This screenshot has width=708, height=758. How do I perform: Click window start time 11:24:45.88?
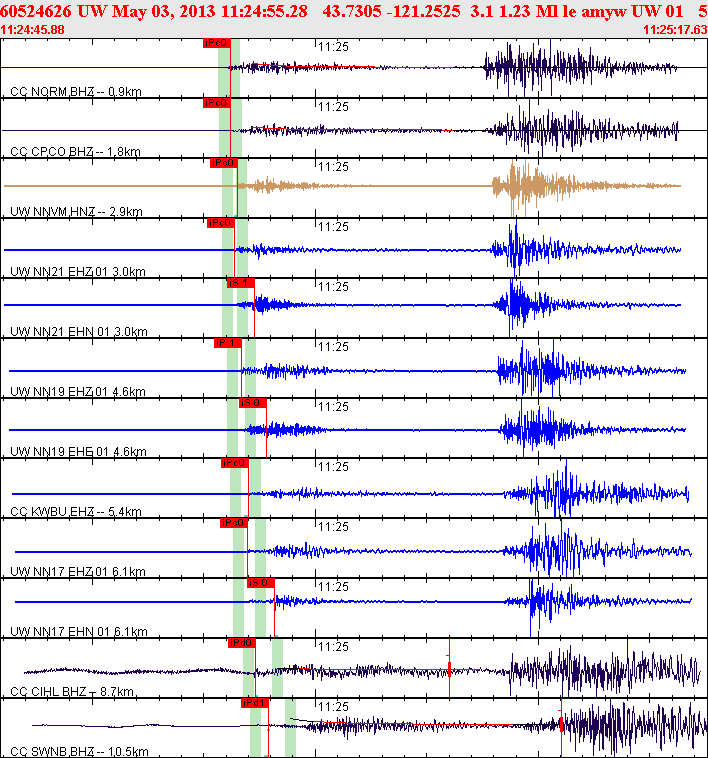click(x=32, y=29)
